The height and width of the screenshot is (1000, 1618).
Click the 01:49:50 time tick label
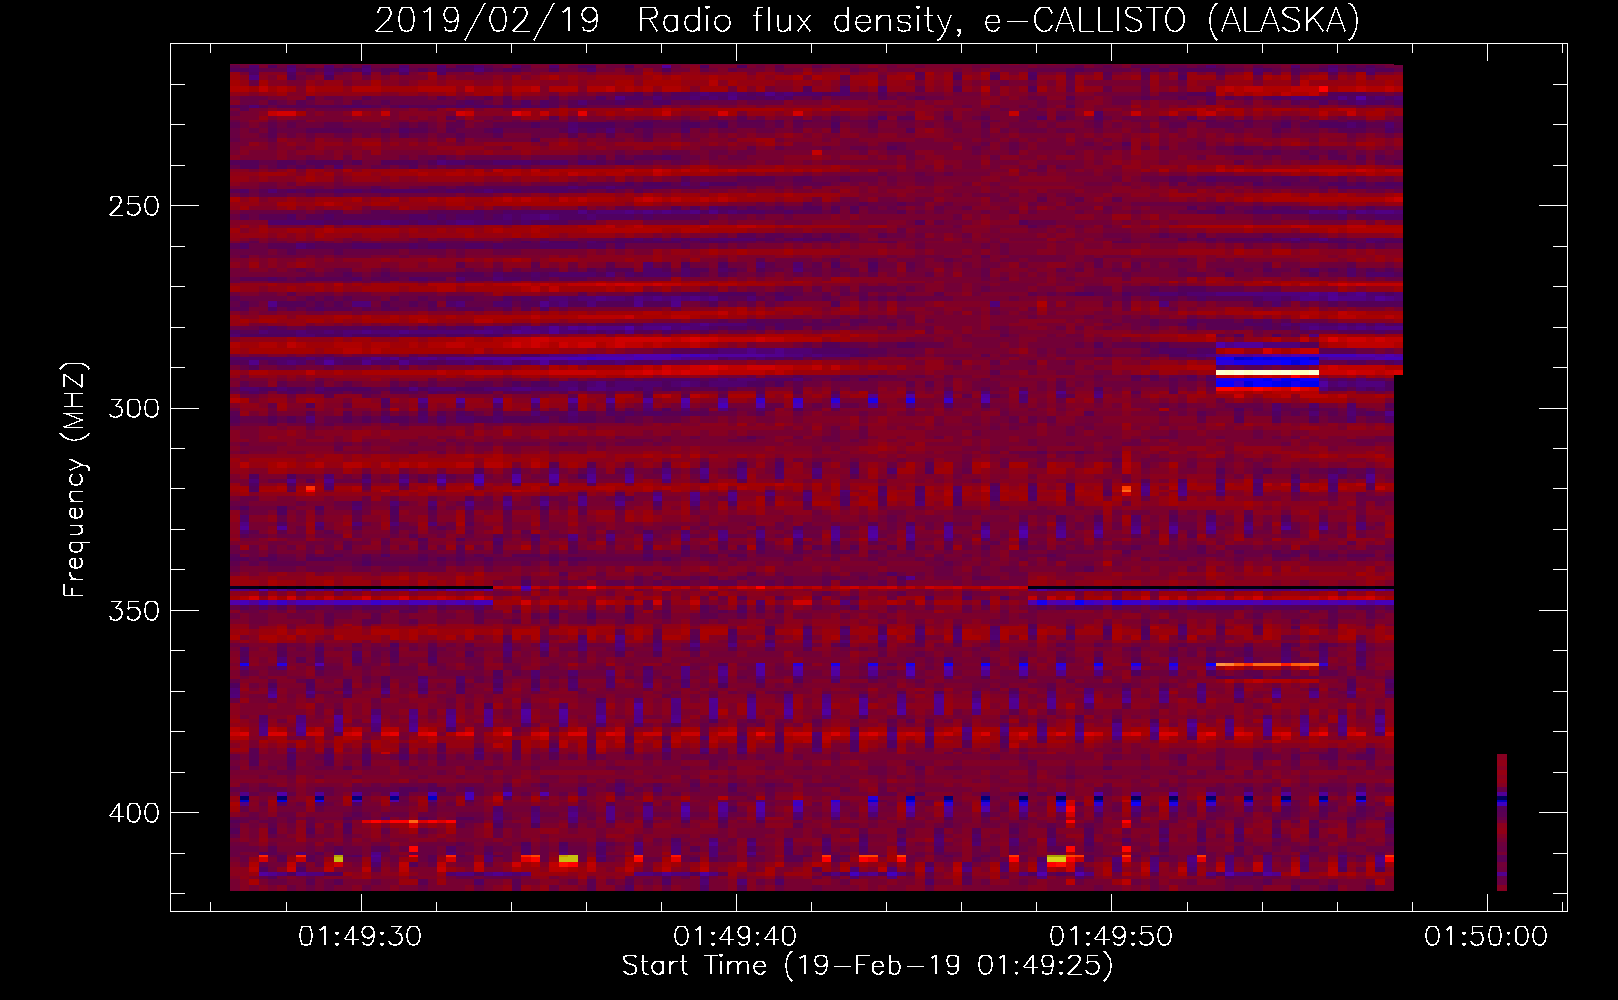tap(1111, 937)
